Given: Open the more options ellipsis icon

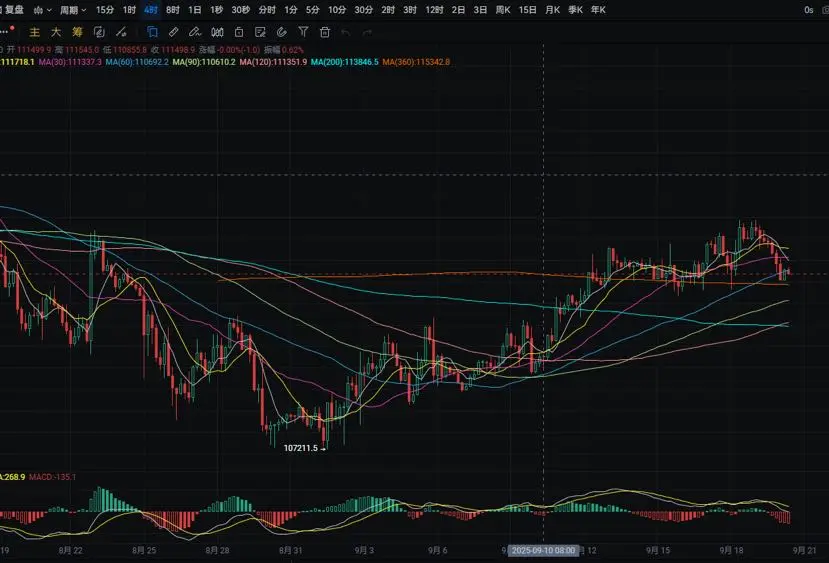Looking at the screenshot, I should (x=5, y=32).
